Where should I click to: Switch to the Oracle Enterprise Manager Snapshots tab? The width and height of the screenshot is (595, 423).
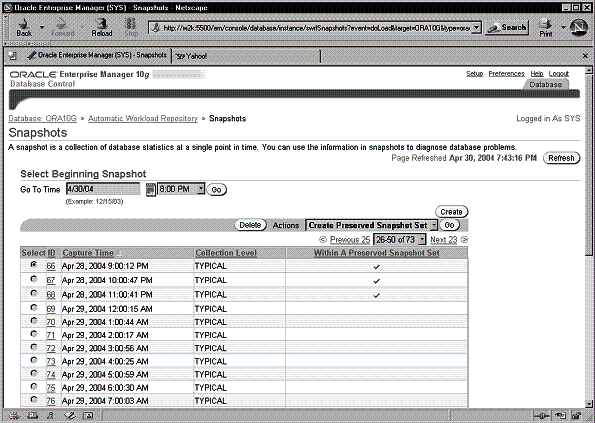point(96,55)
